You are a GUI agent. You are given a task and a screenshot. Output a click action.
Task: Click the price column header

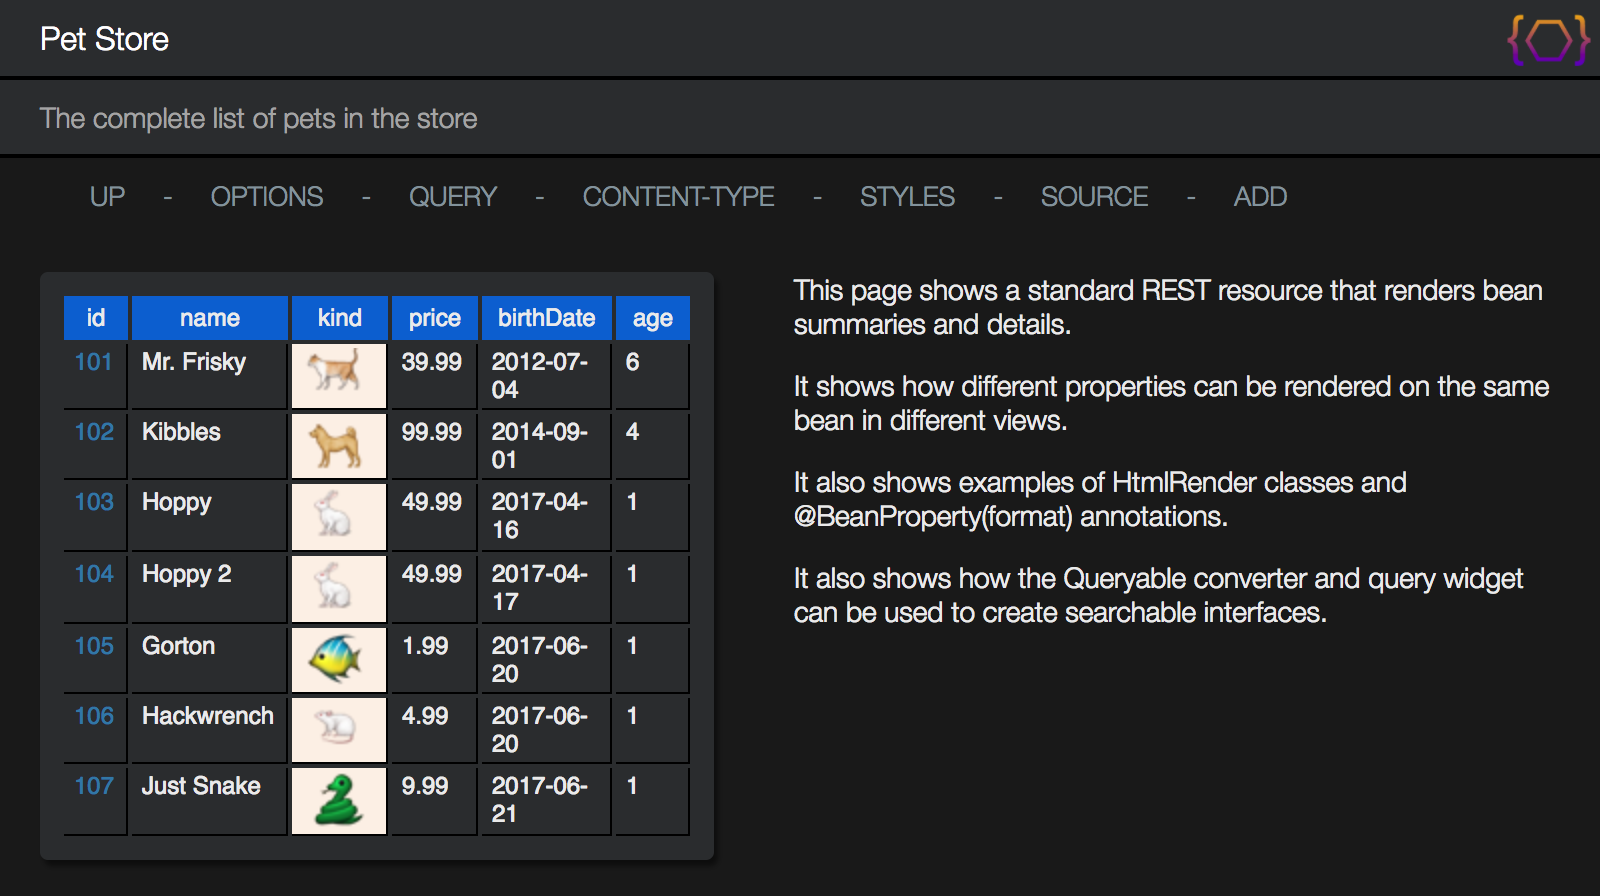(x=434, y=318)
